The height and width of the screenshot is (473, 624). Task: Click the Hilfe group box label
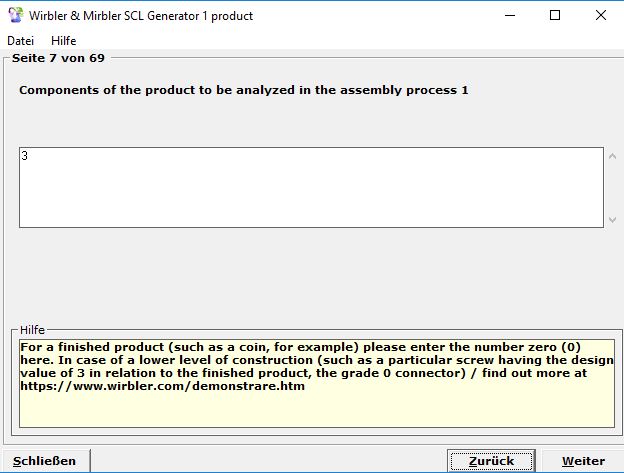(33, 330)
